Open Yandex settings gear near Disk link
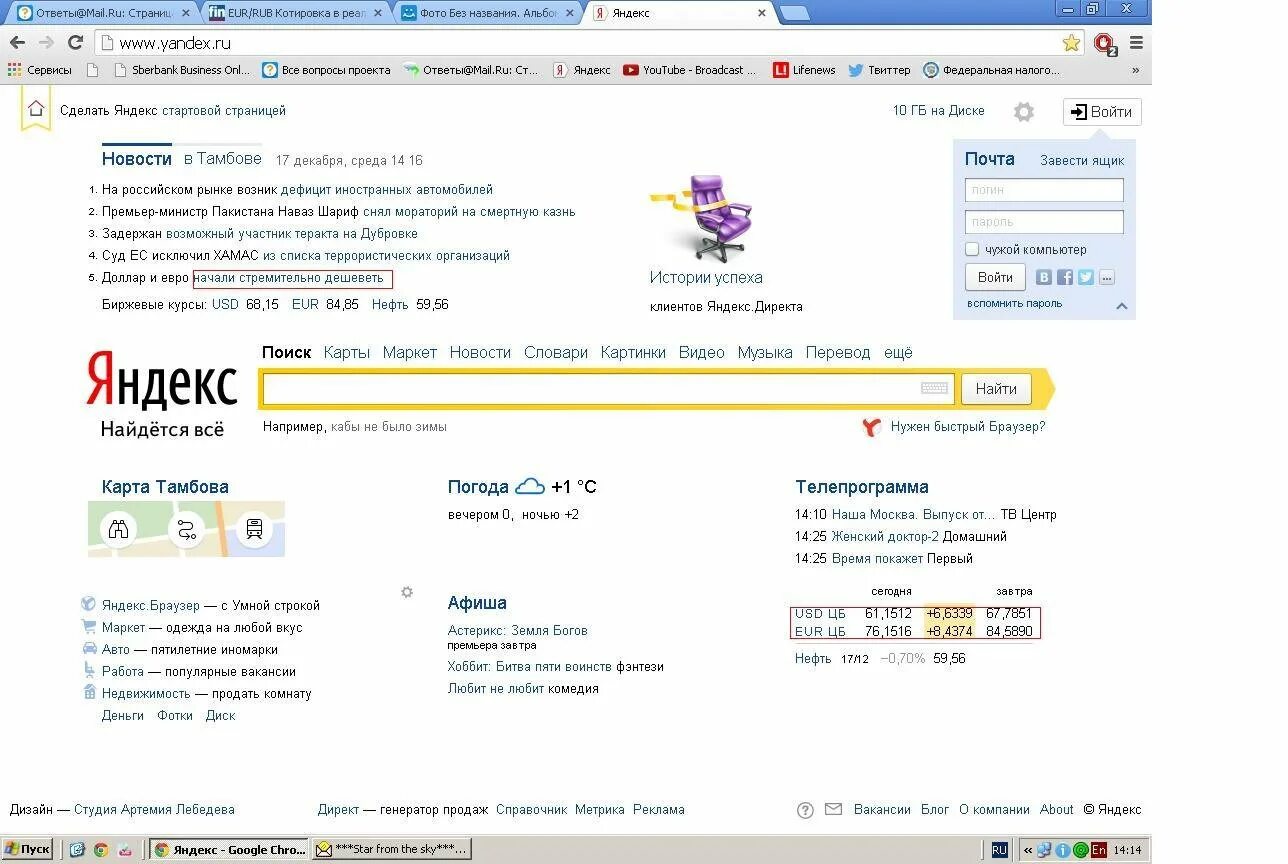 pyautogui.click(x=1023, y=112)
